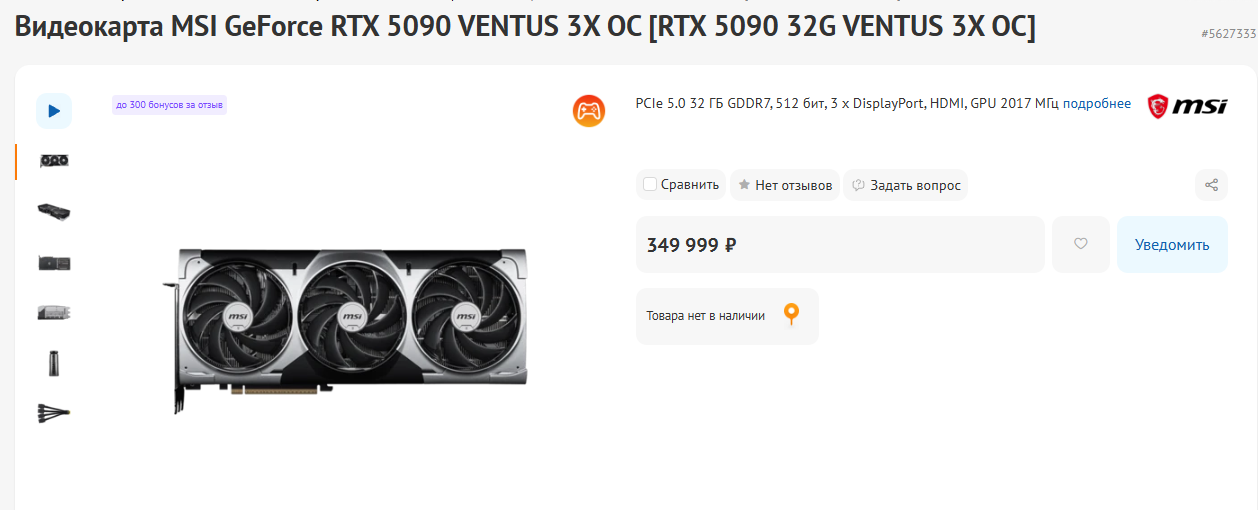
Task: Add to wishlist with heart icon
Action: tap(1081, 244)
